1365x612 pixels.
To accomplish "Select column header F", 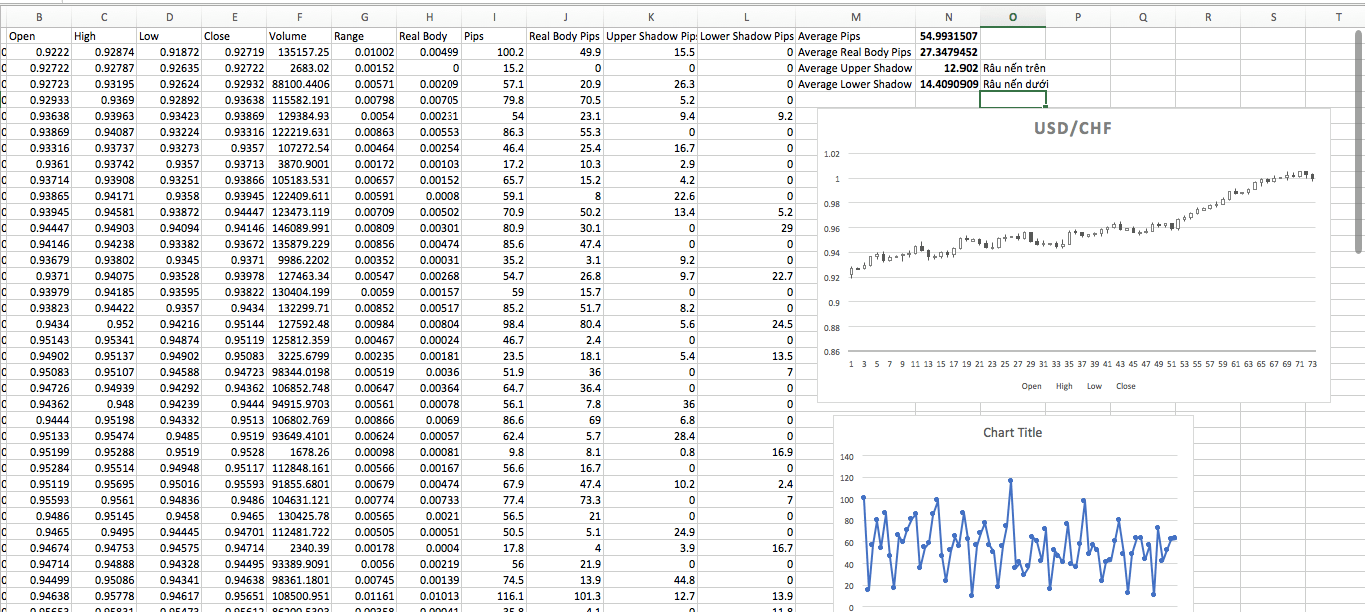I will tap(298, 17).
